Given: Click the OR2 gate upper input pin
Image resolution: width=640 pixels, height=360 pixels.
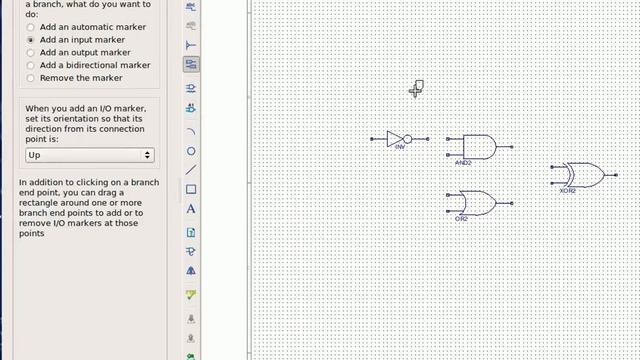Looking at the screenshot, I should click(448, 195).
